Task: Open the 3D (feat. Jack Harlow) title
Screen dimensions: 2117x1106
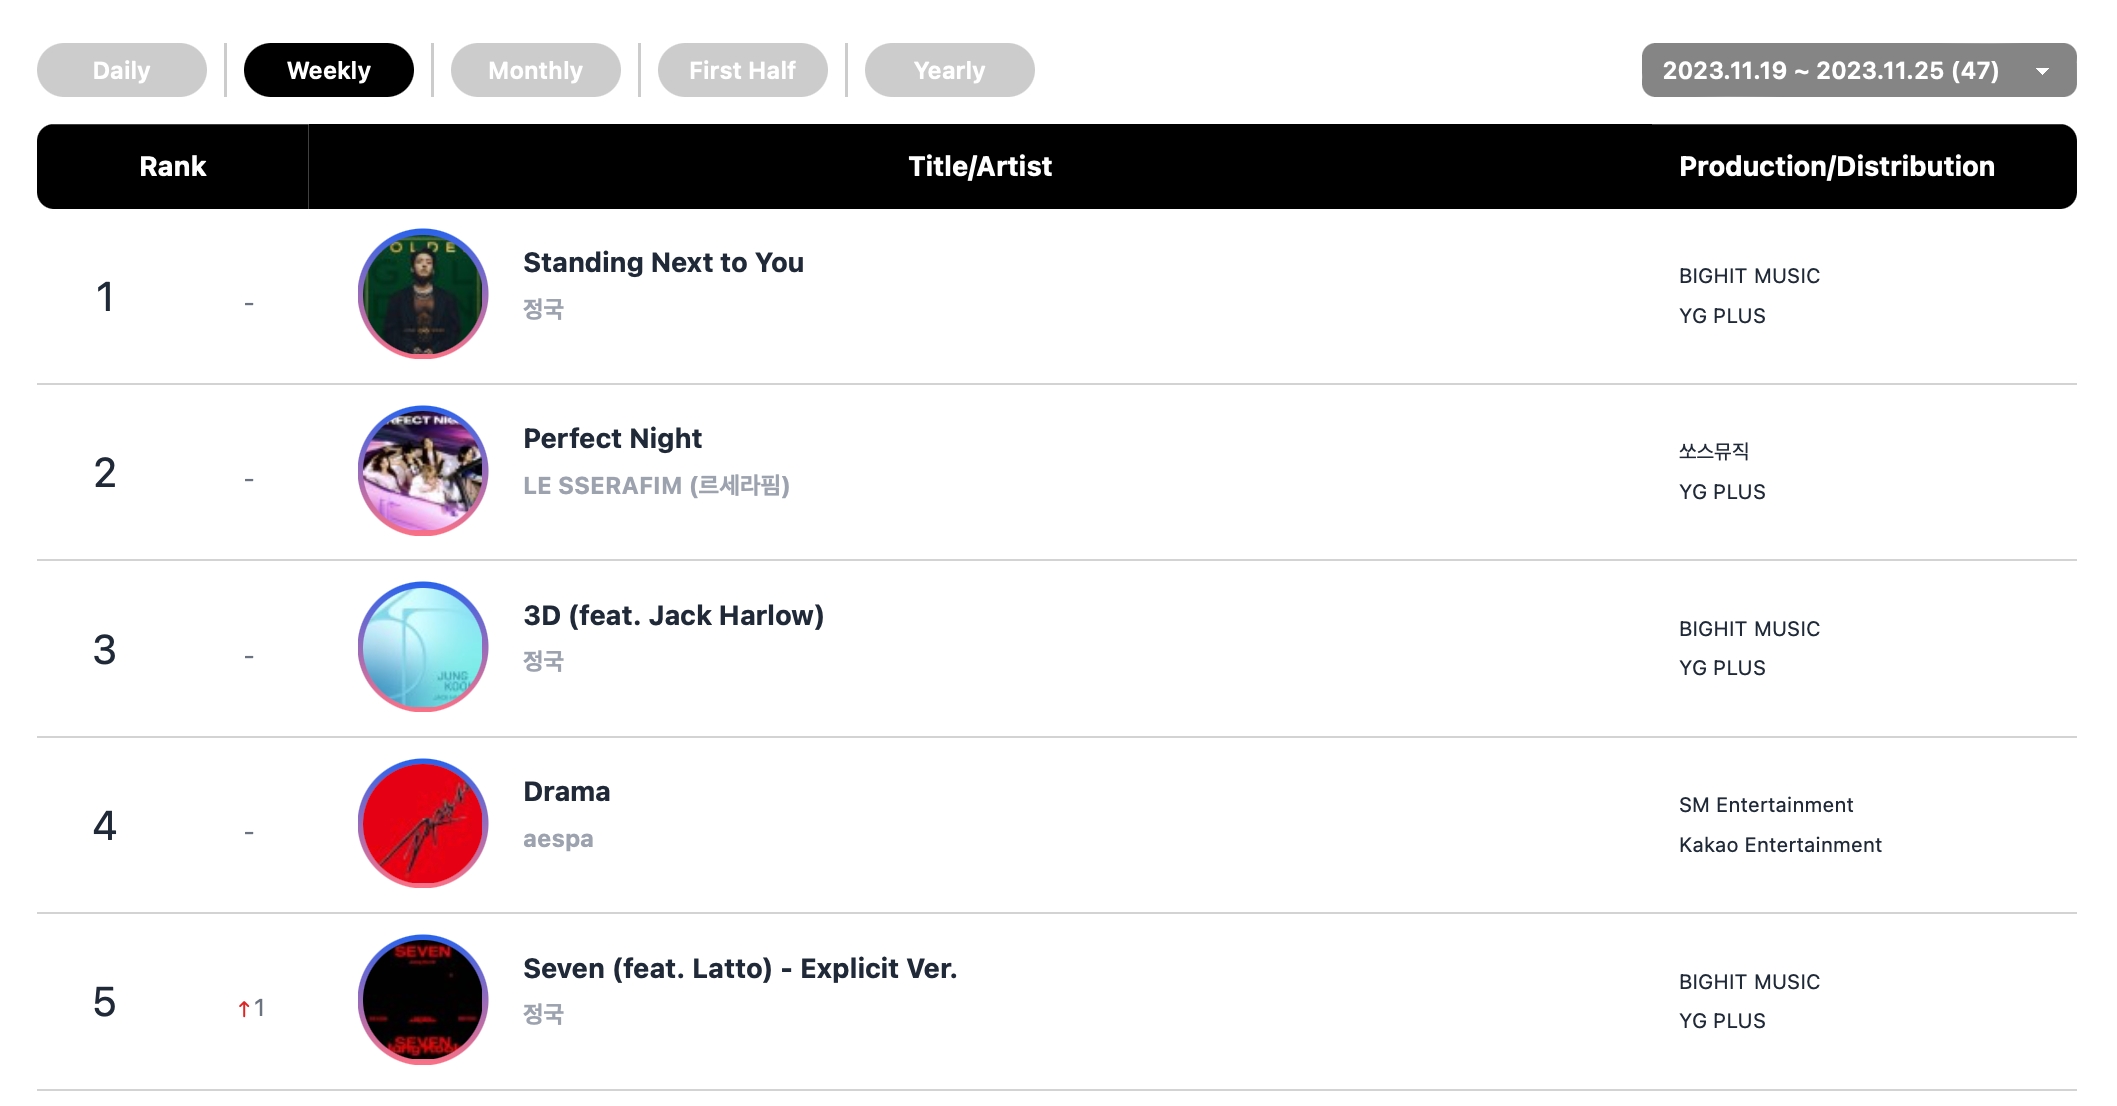Action: pos(673,615)
